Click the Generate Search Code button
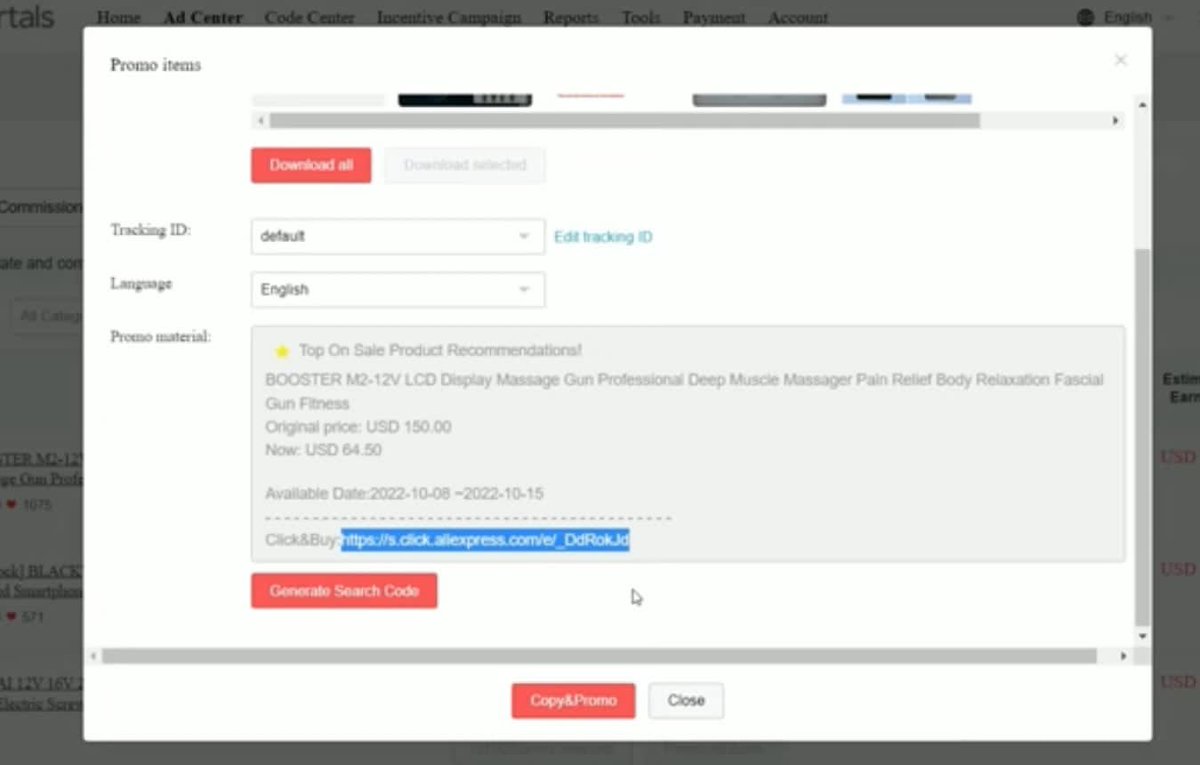The image size is (1200, 765). (344, 590)
